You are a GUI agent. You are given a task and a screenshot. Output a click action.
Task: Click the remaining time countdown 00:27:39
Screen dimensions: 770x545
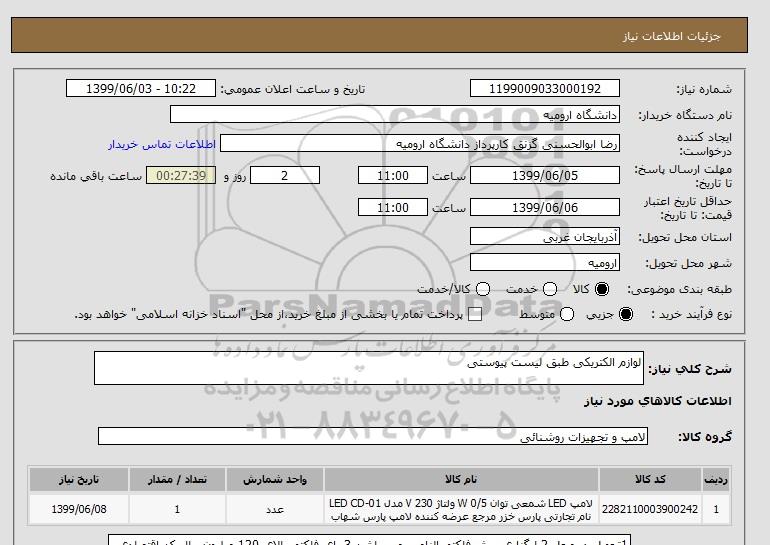[181, 175]
